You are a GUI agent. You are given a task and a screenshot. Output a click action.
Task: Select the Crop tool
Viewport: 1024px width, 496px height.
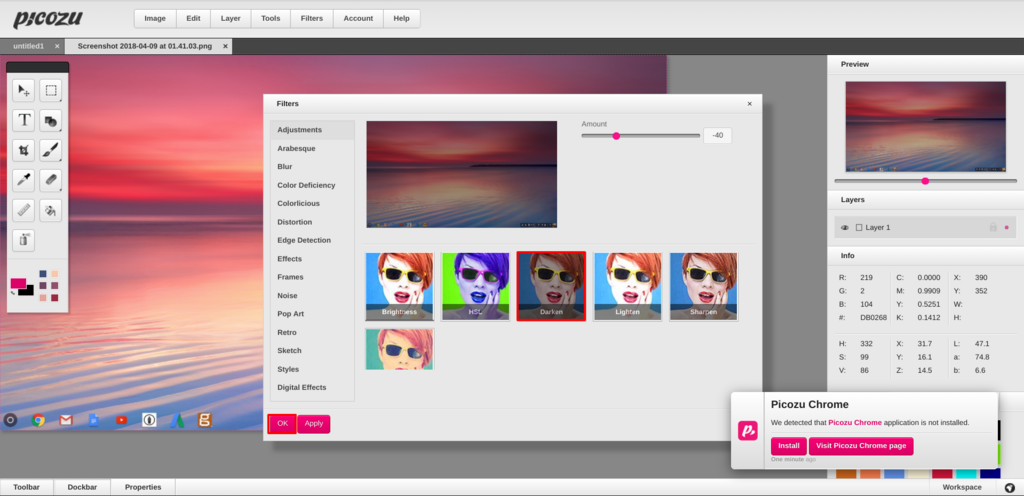[x=24, y=150]
